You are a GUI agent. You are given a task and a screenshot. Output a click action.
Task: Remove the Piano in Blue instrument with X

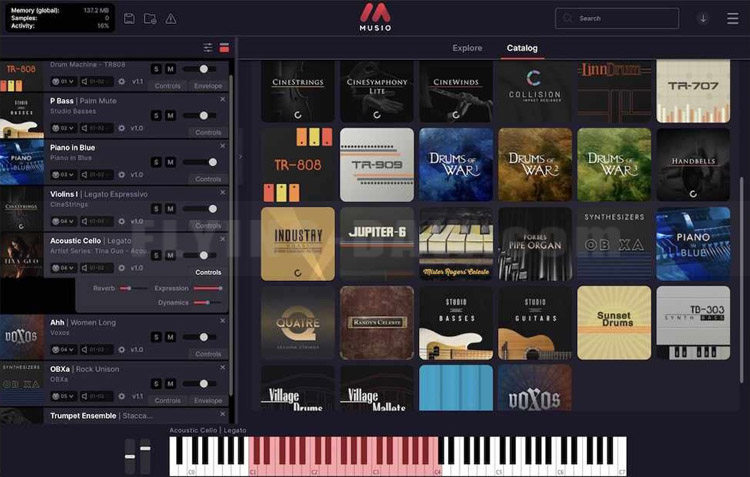[222, 146]
